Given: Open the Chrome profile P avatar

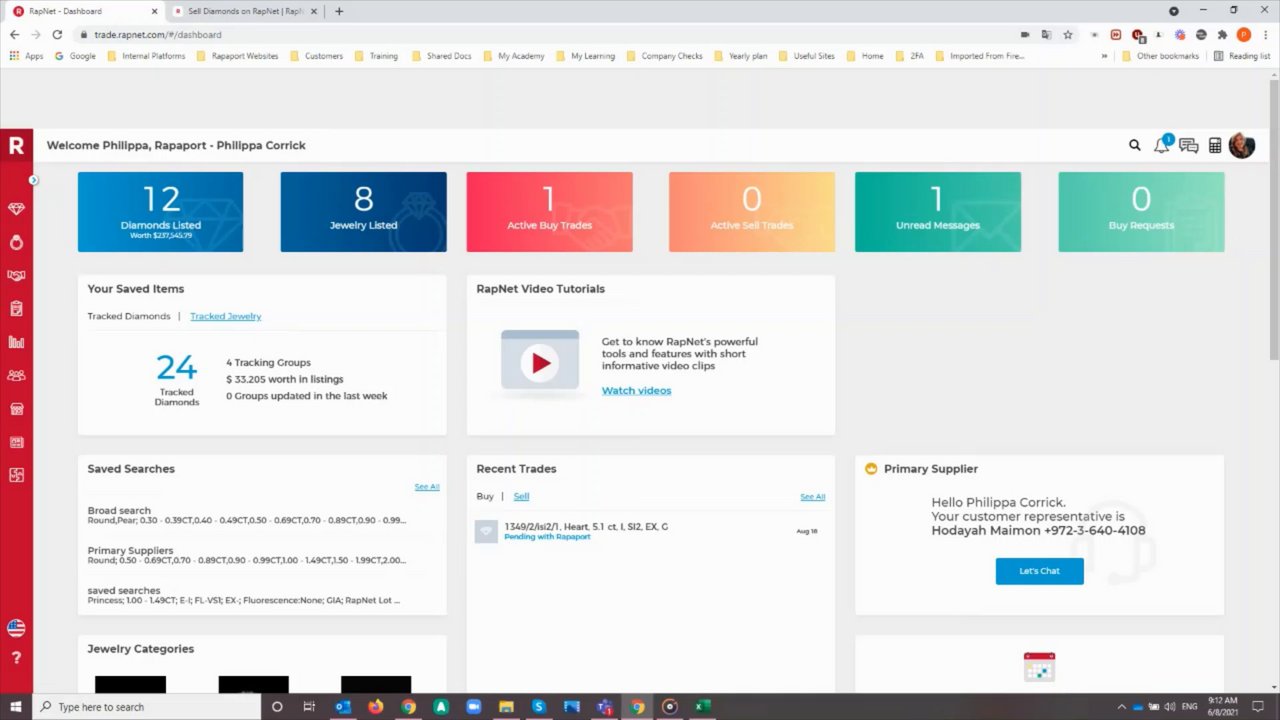Looking at the screenshot, I should pos(1244,34).
